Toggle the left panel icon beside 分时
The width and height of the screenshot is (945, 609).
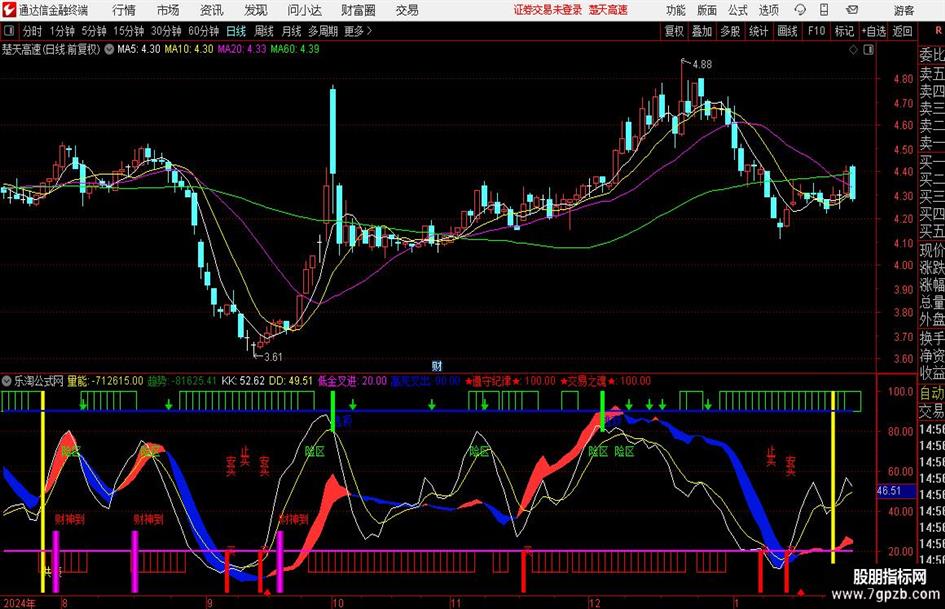point(9,31)
